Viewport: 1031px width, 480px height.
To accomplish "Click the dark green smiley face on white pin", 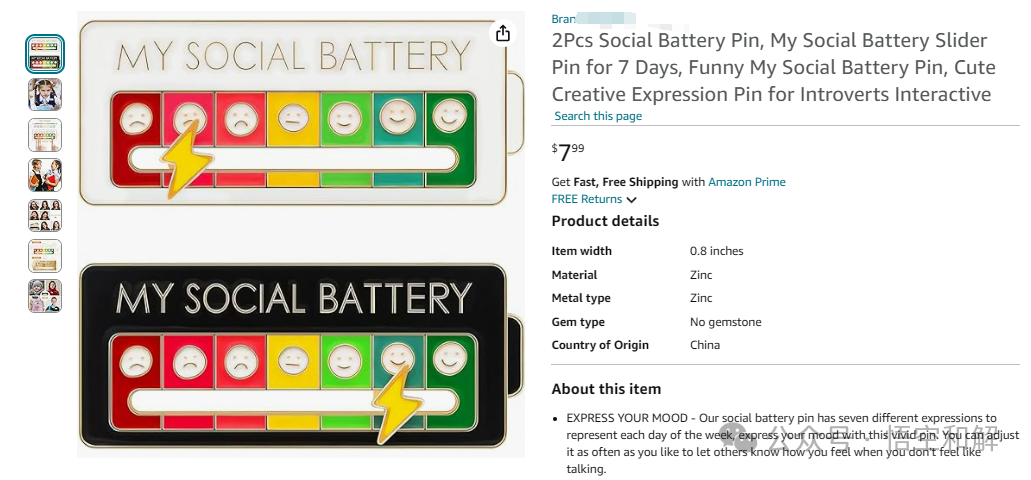I will pos(450,116).
